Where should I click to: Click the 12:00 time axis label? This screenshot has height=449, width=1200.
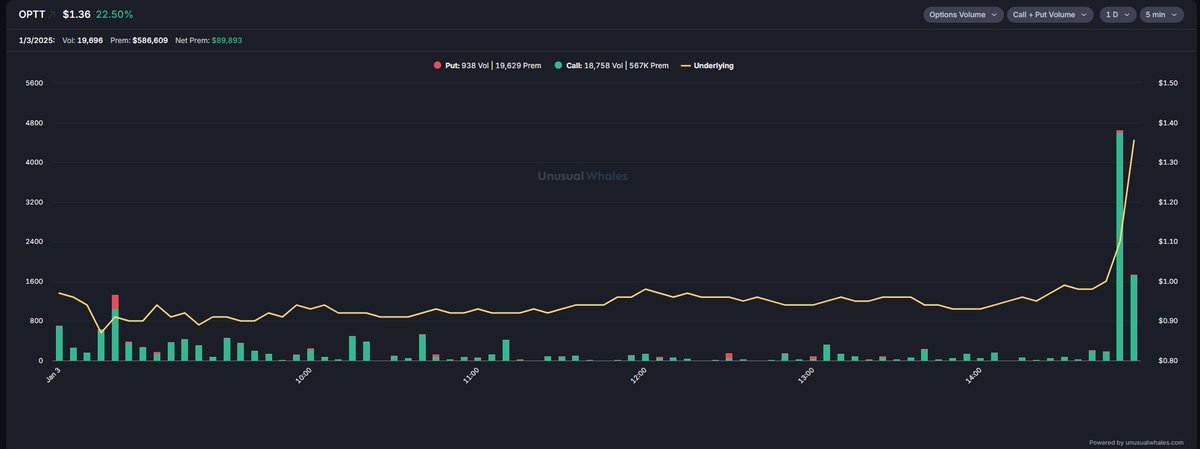click(638, 374)
